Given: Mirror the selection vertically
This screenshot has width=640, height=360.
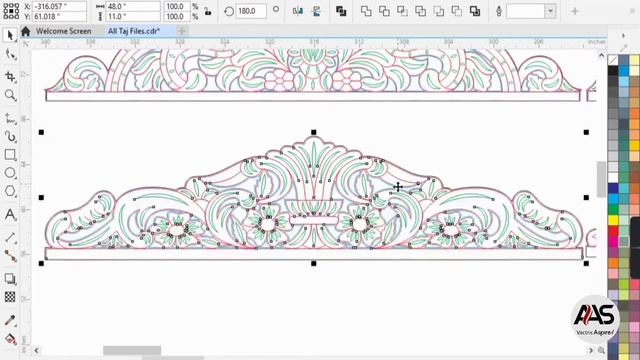Looking at the screenshot, I should point(316,11).
